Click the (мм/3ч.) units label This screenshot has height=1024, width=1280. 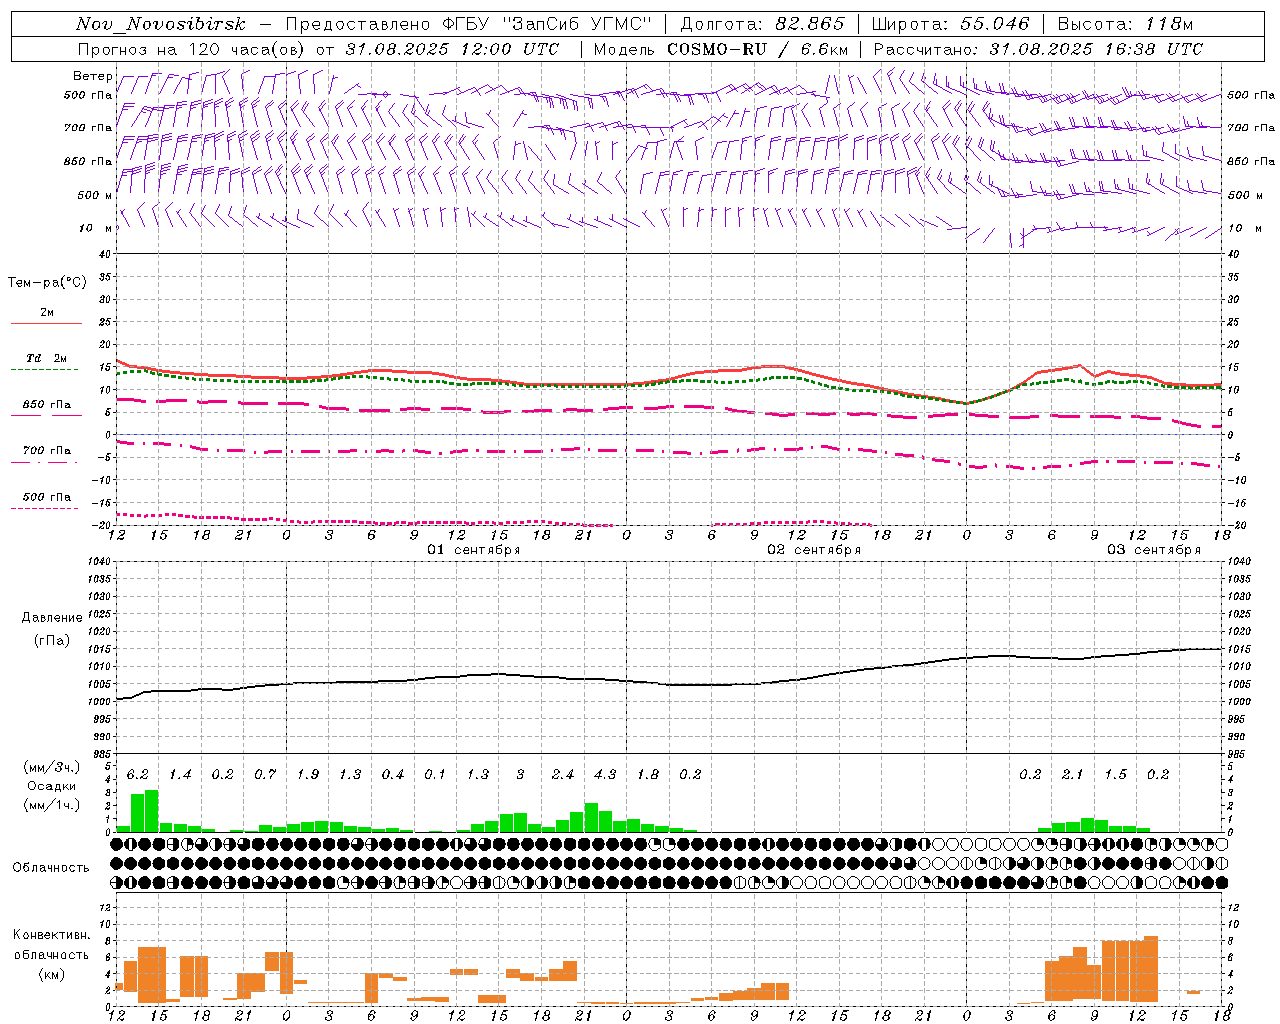51,767
